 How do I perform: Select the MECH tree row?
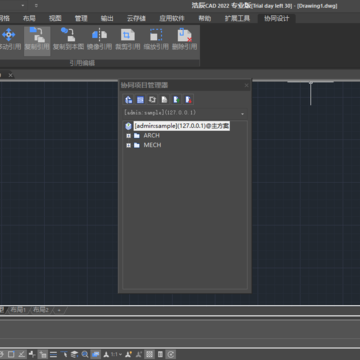(152, 145)
